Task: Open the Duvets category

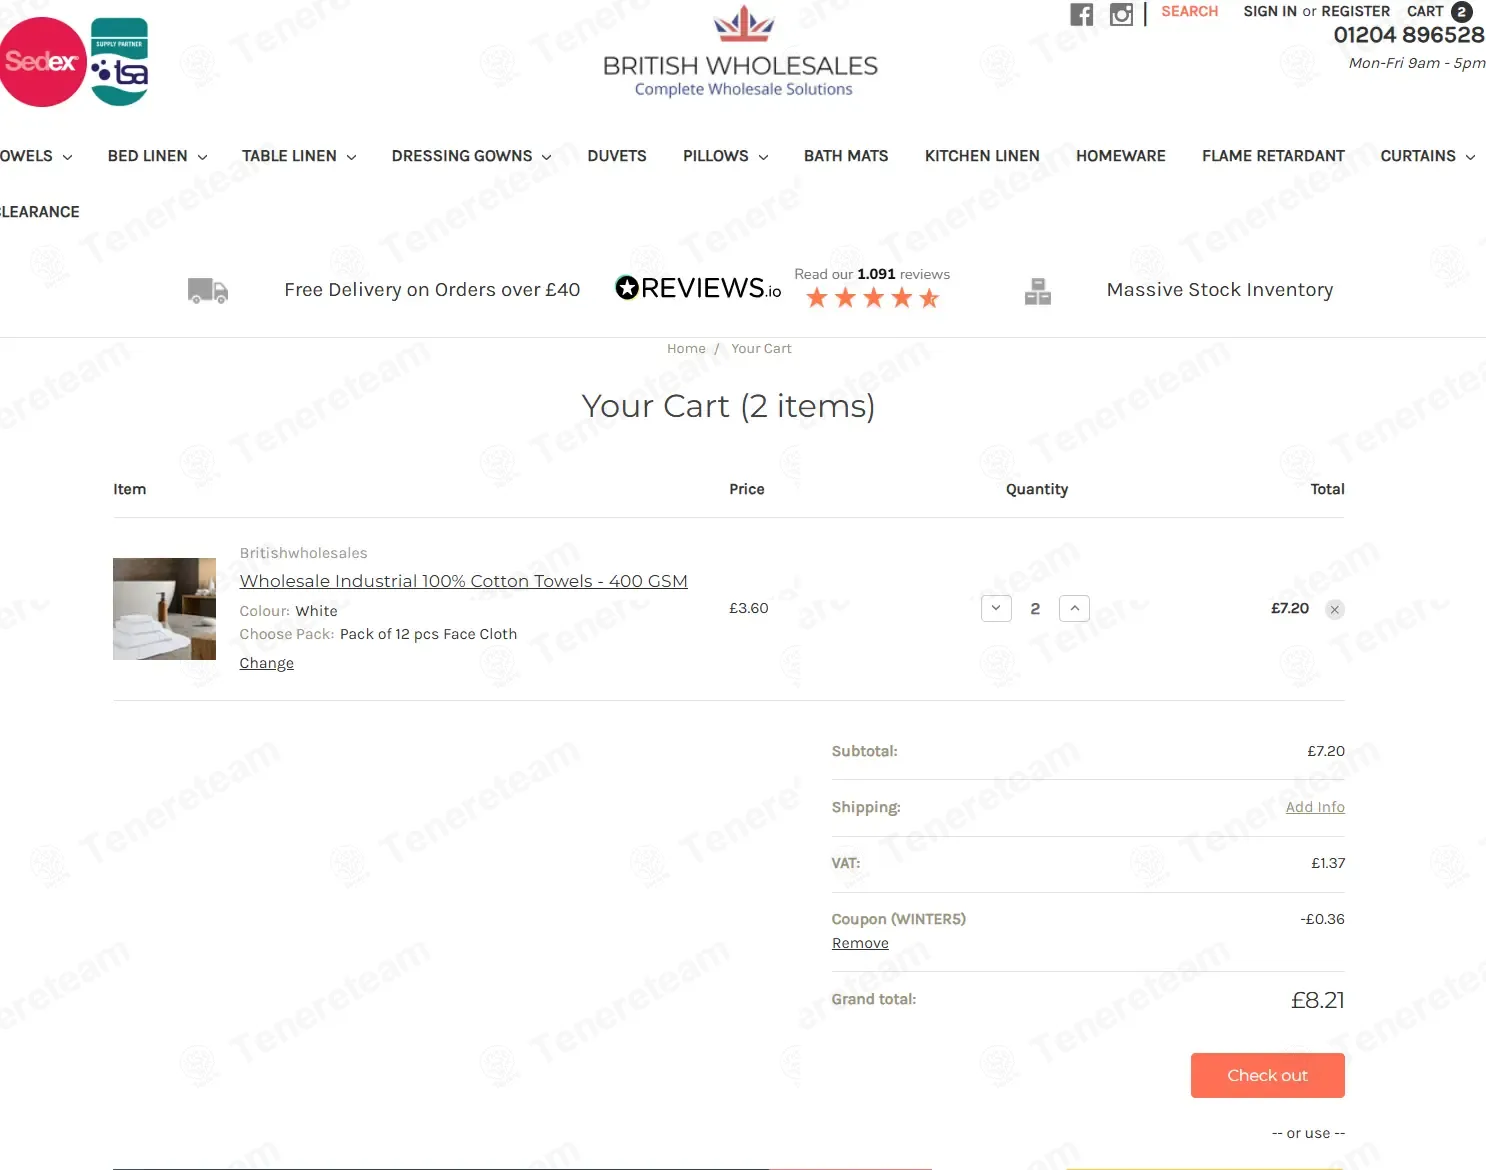Action: pos(617,156)
